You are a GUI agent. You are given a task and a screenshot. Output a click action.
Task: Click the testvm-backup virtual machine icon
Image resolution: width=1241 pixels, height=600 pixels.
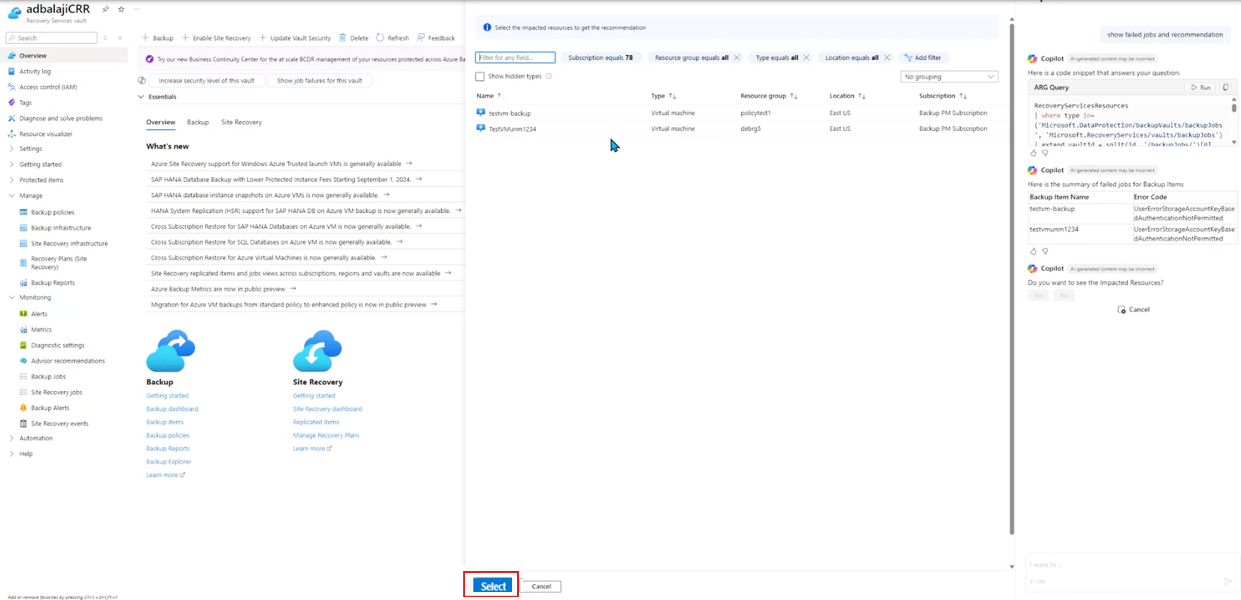[481, 113]
